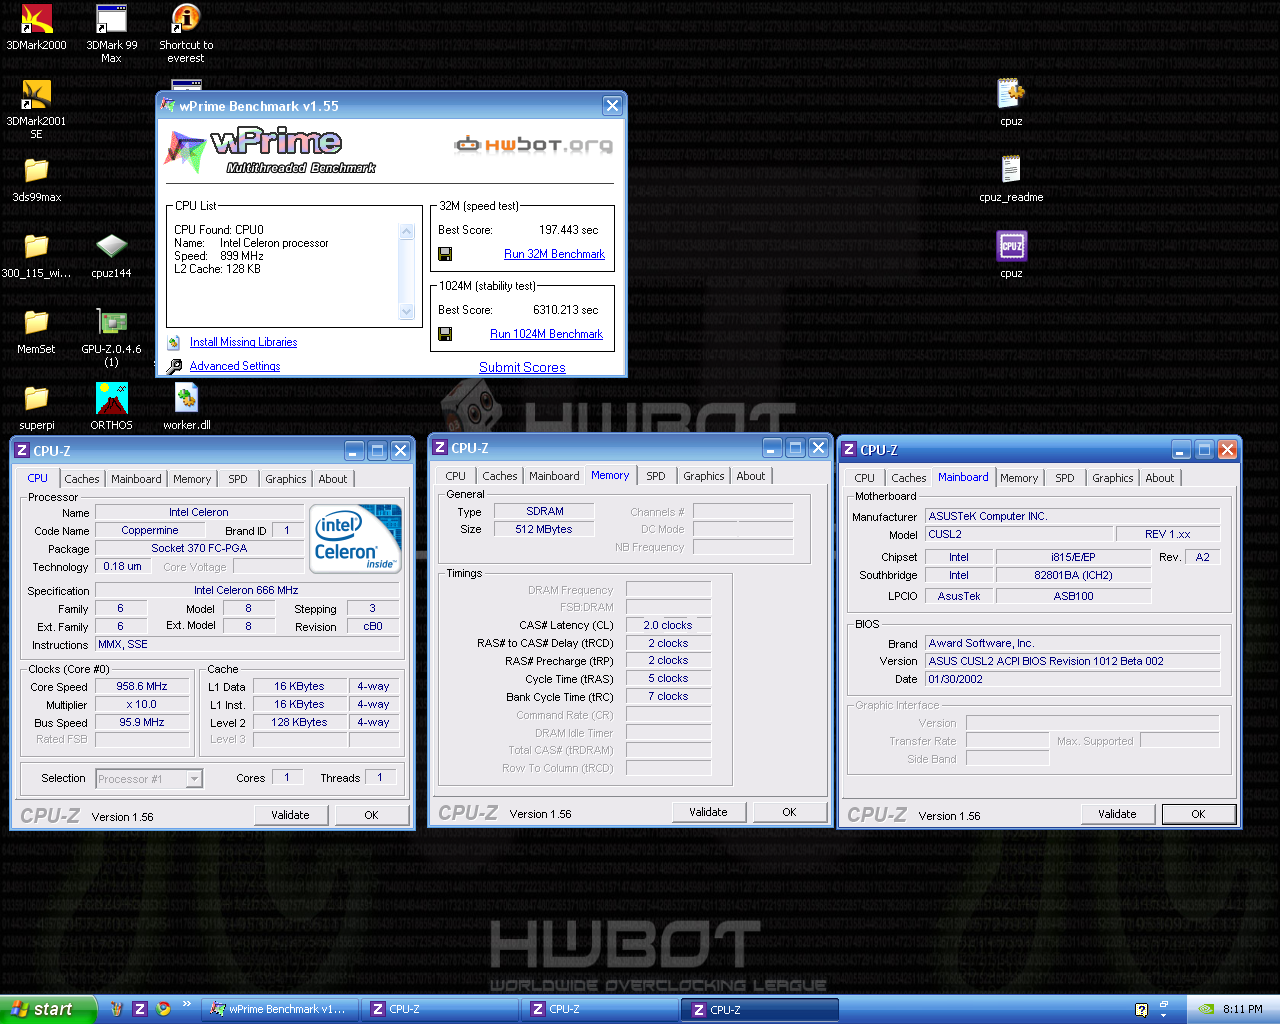The width and height of the screenshot is (1280, 1024).
Task: Click Validate in the middle CPU-Z window
Action: coord(708,812)
